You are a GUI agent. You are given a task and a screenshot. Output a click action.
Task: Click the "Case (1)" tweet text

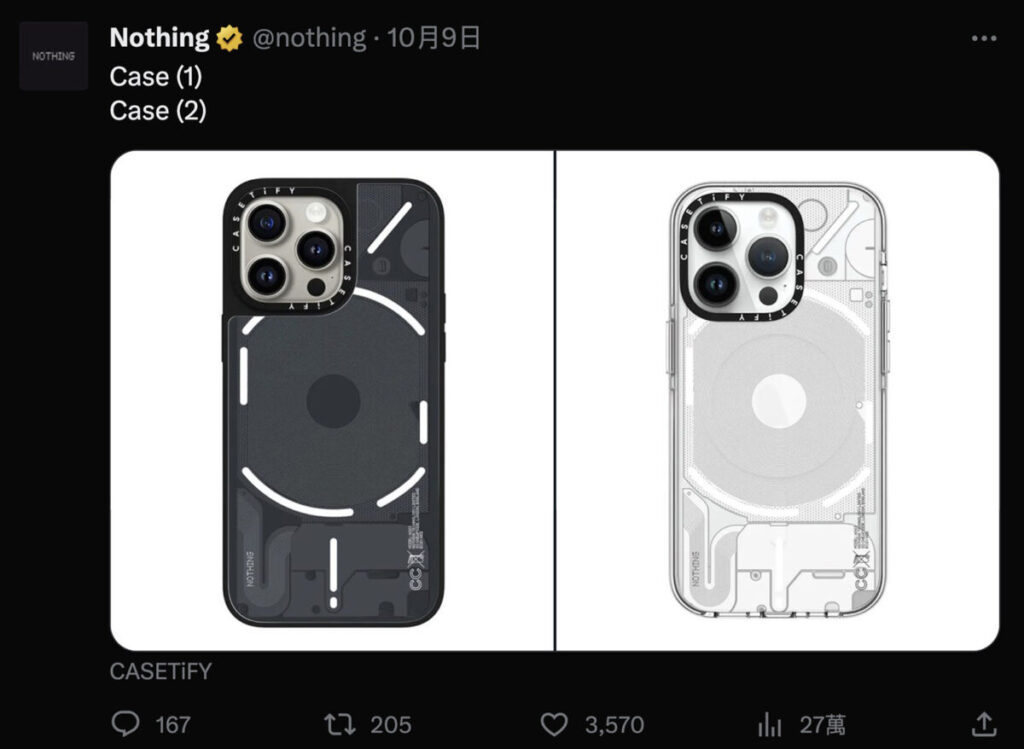155,76
